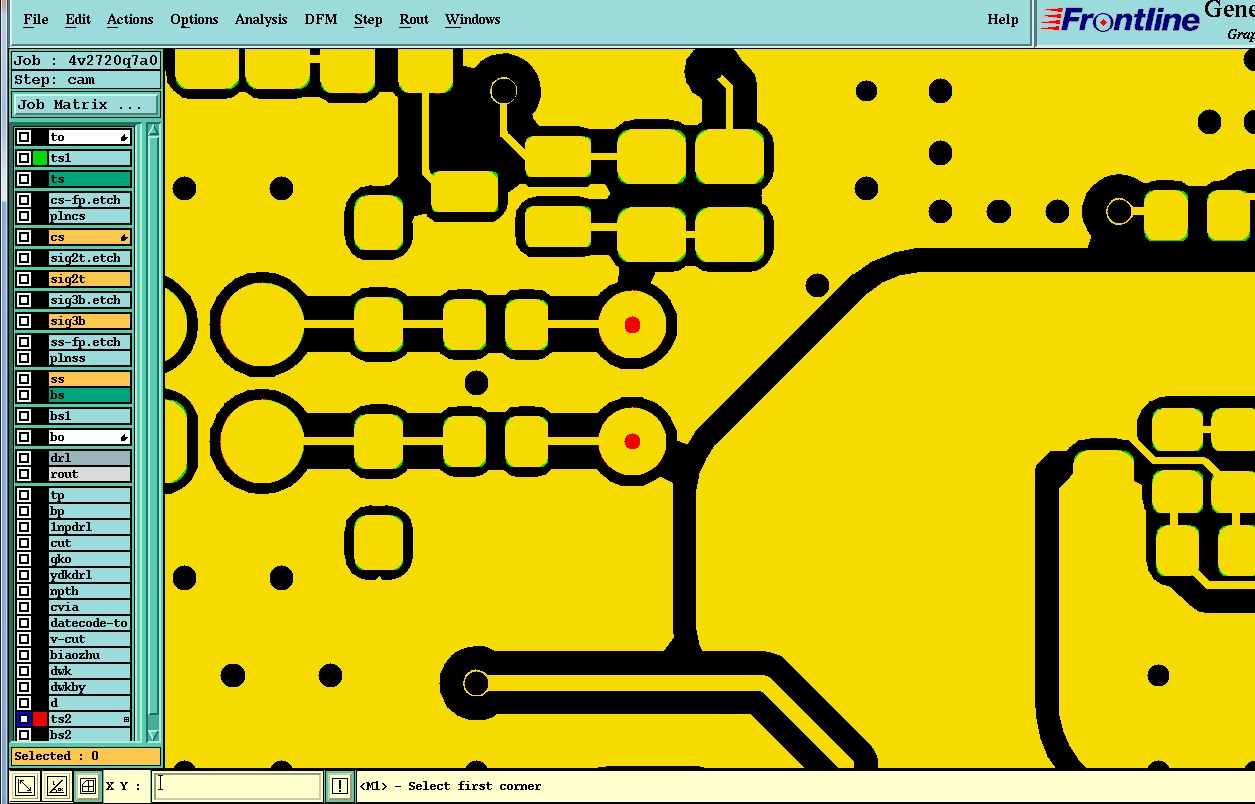Click the angle/snap icon beside zoom icon
1255x804 pixels.
57,786
